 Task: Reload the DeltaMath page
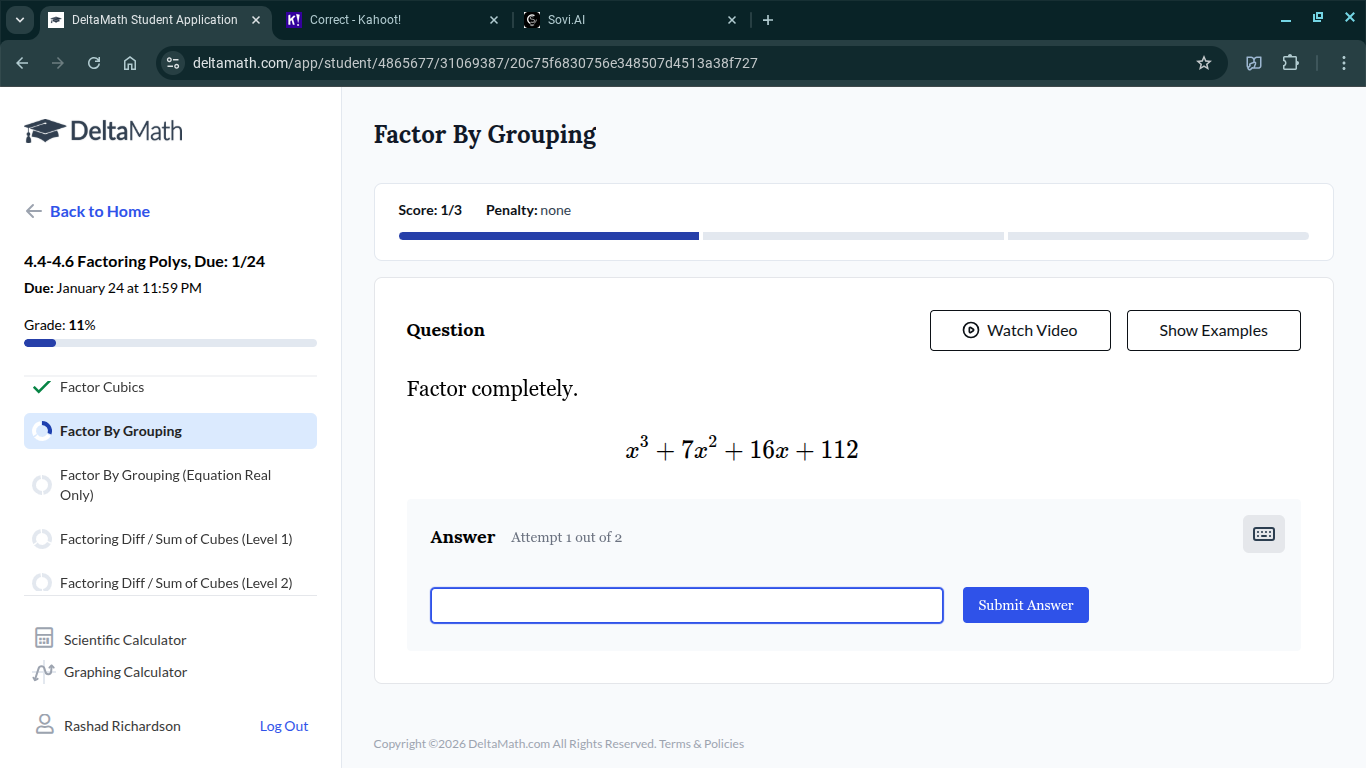[x=94, y=63]
